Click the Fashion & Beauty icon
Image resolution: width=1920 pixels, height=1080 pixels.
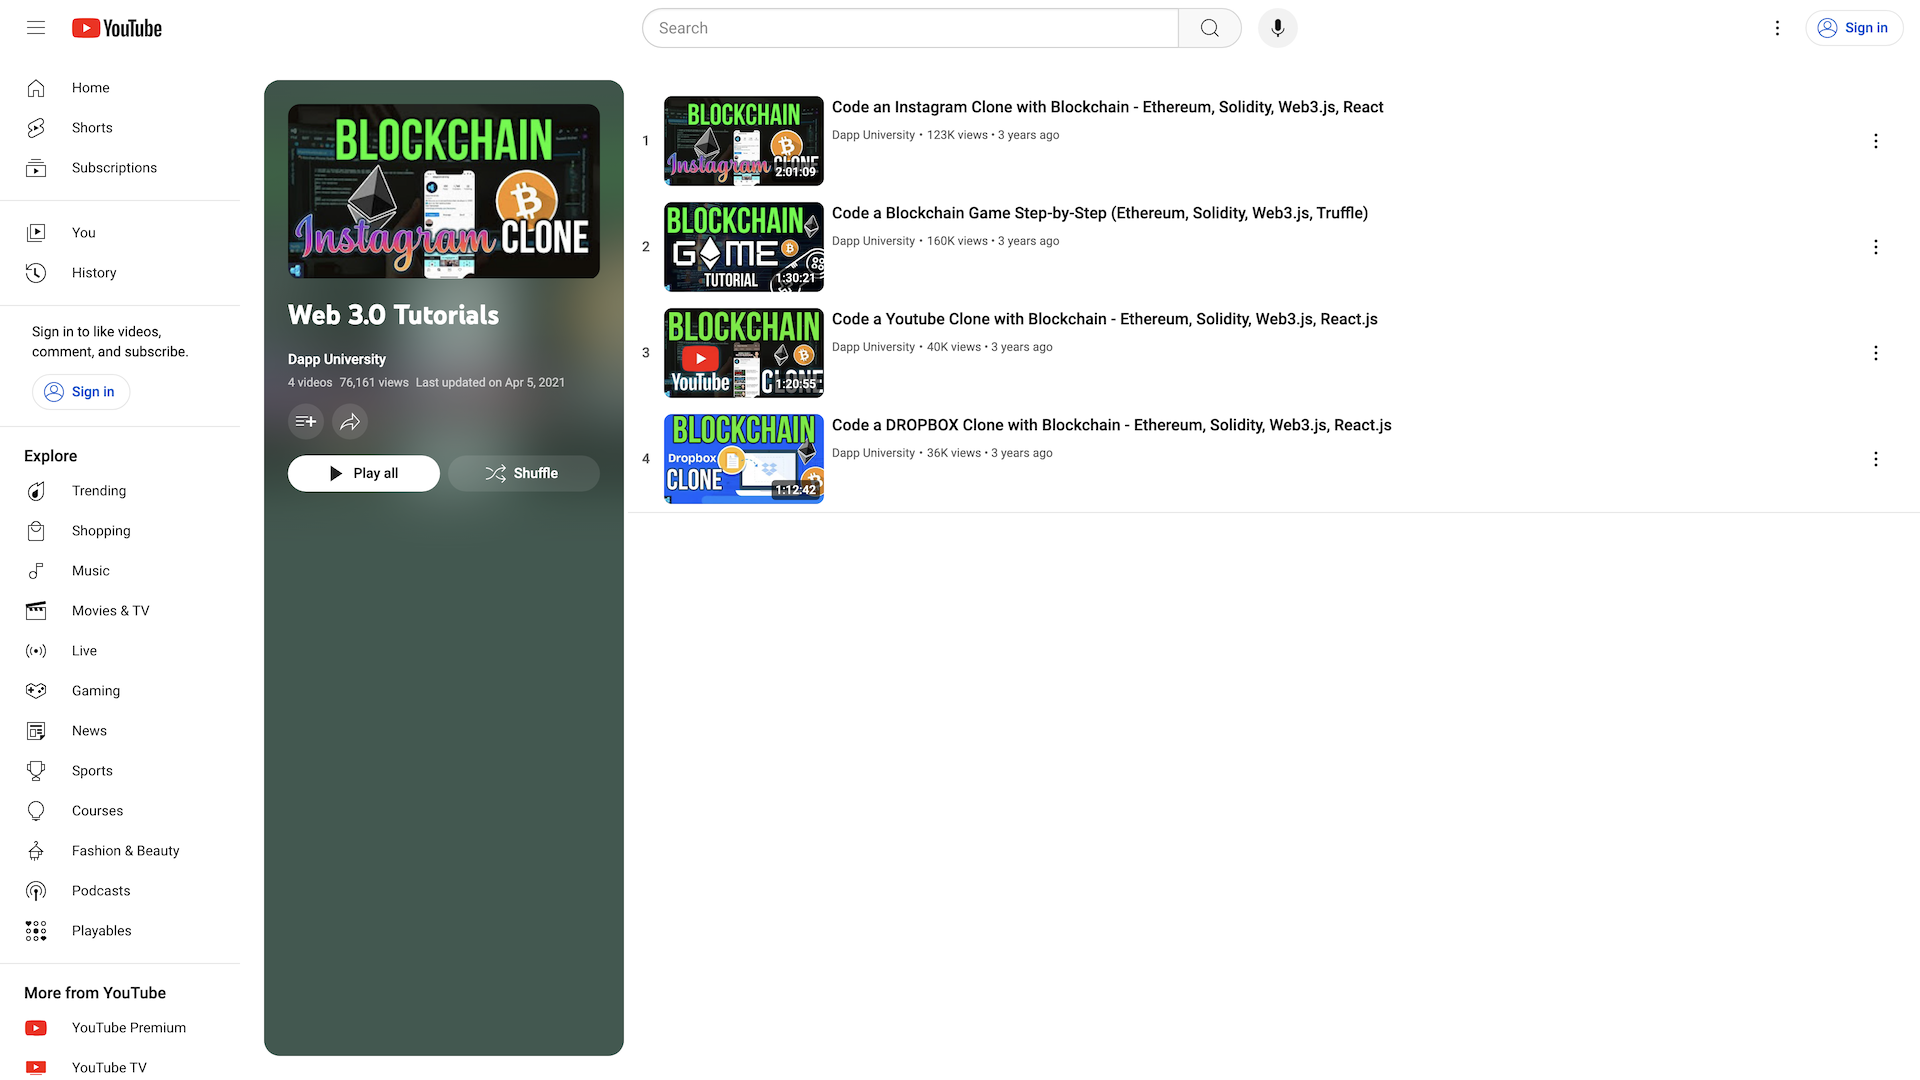tap(36, 851)
